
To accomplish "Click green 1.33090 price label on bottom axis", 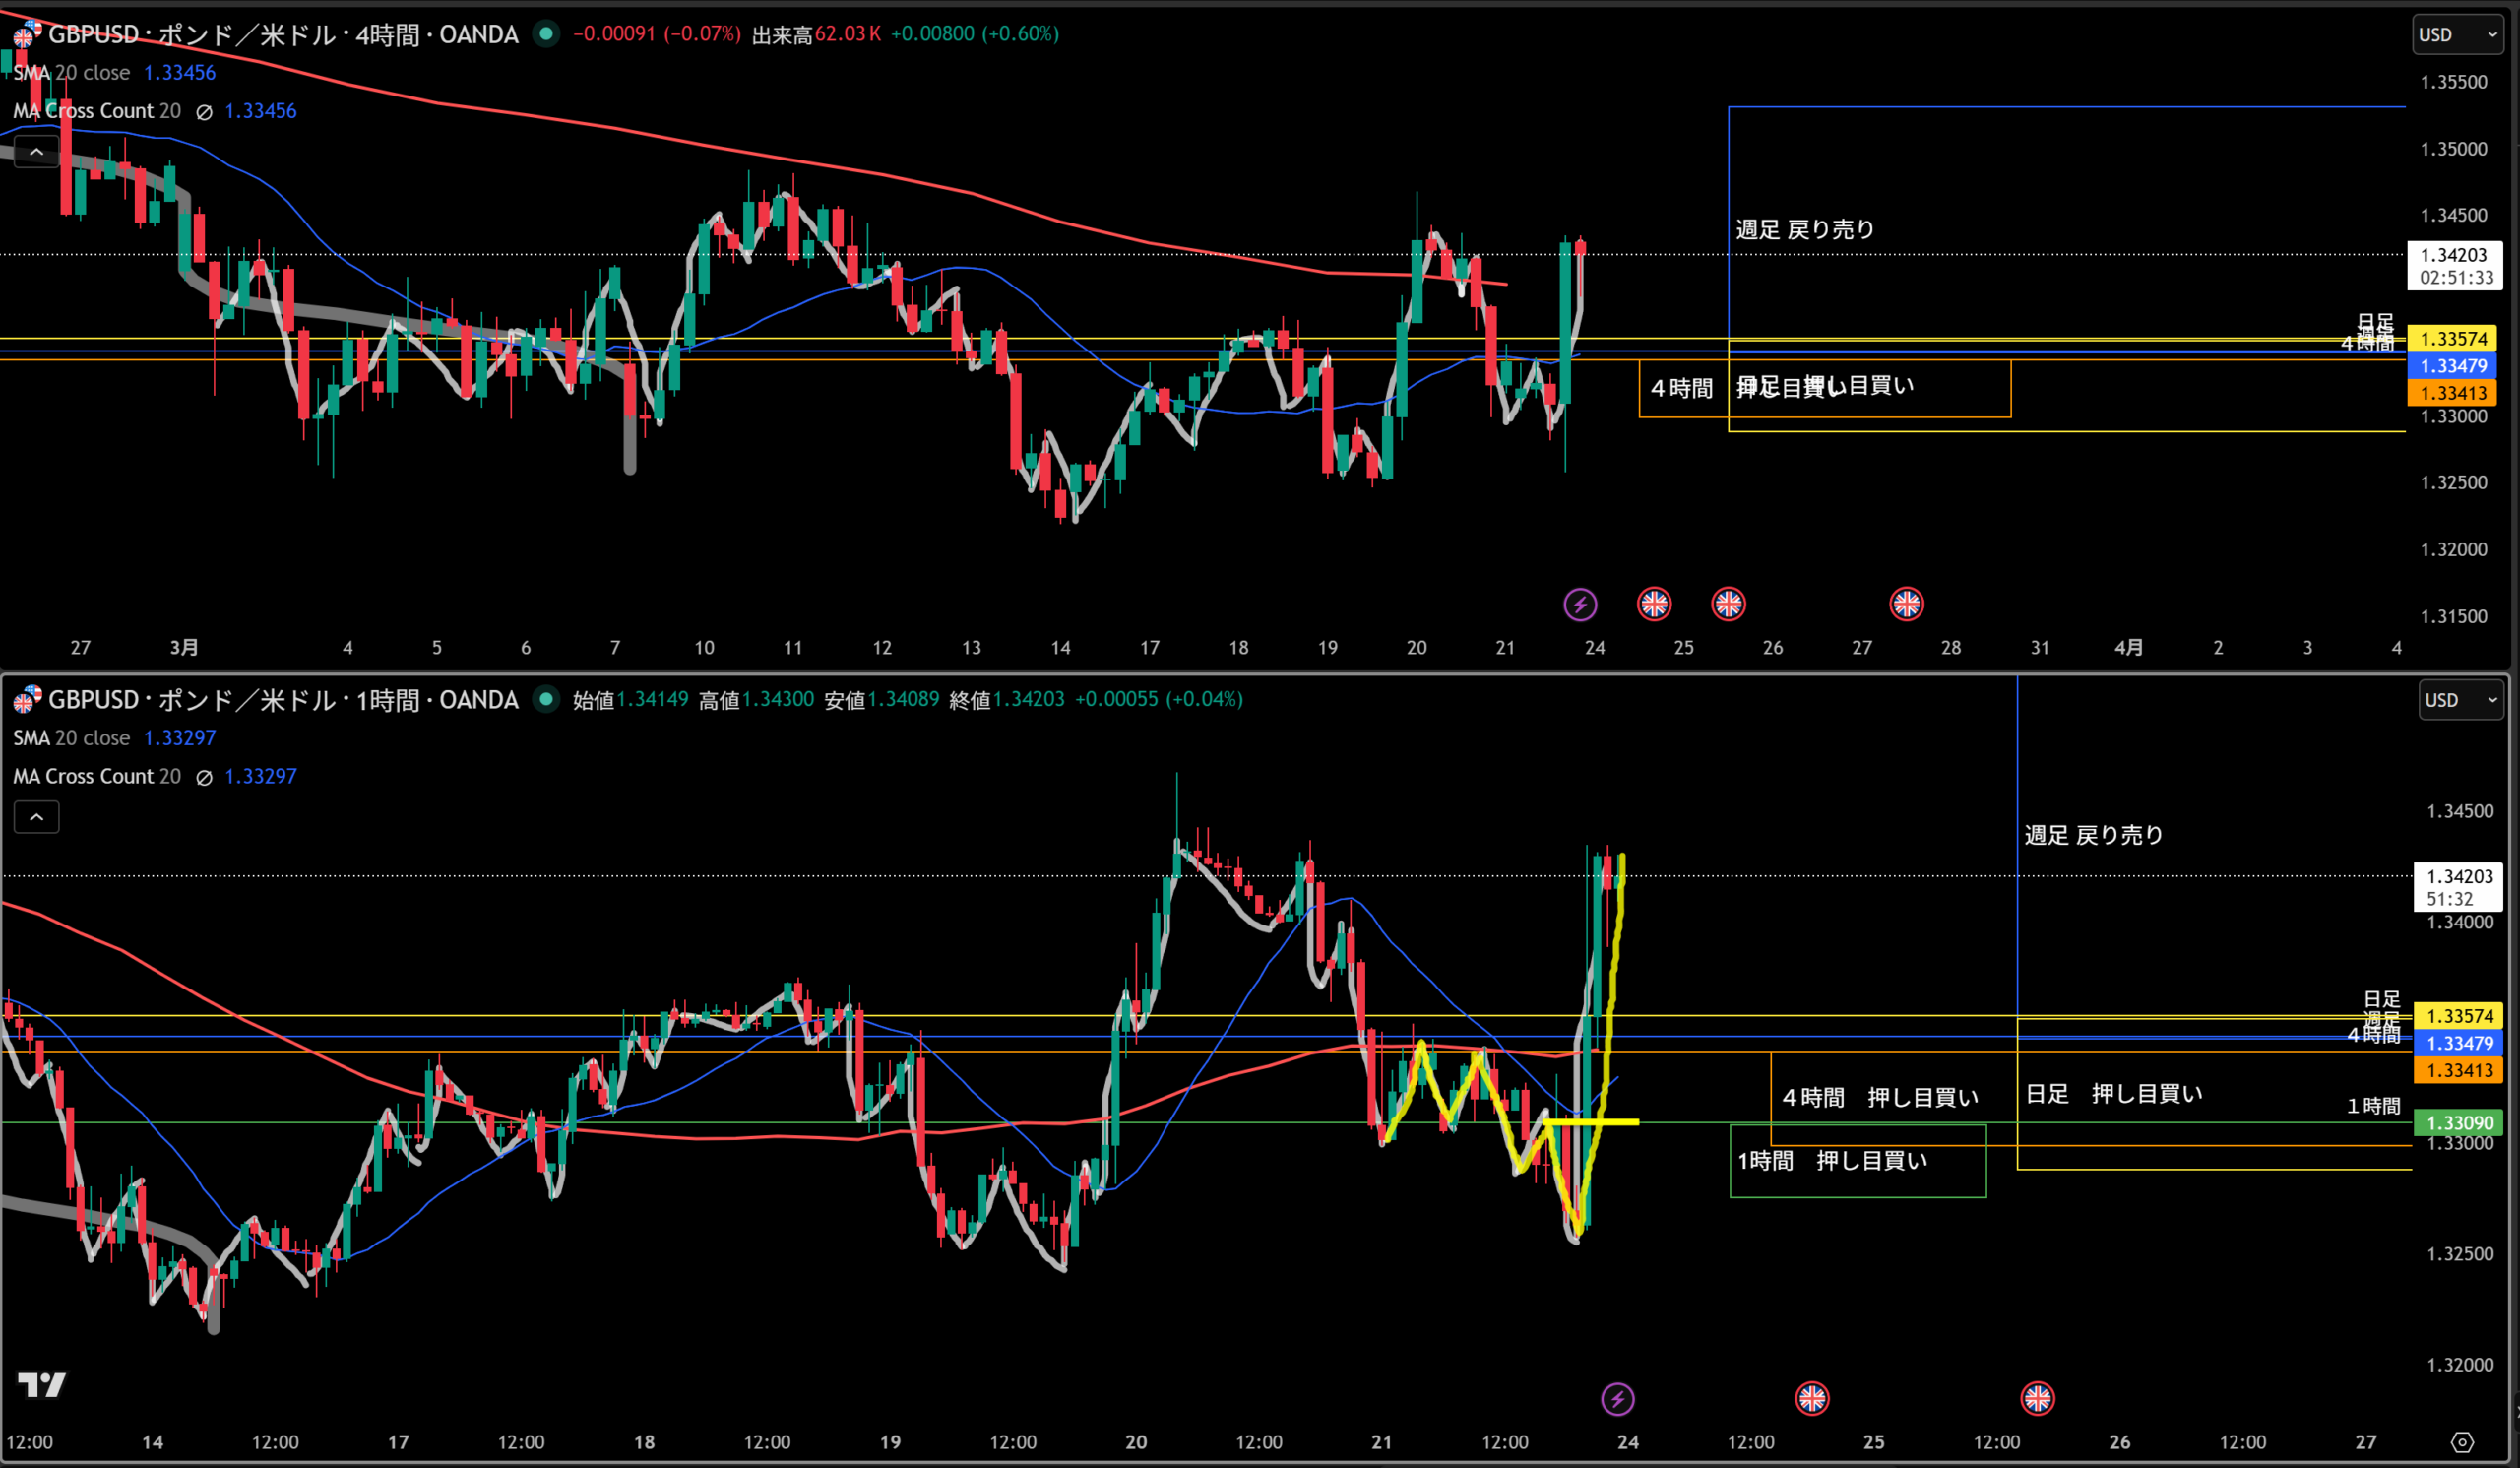I will tap(2460, 1123).
